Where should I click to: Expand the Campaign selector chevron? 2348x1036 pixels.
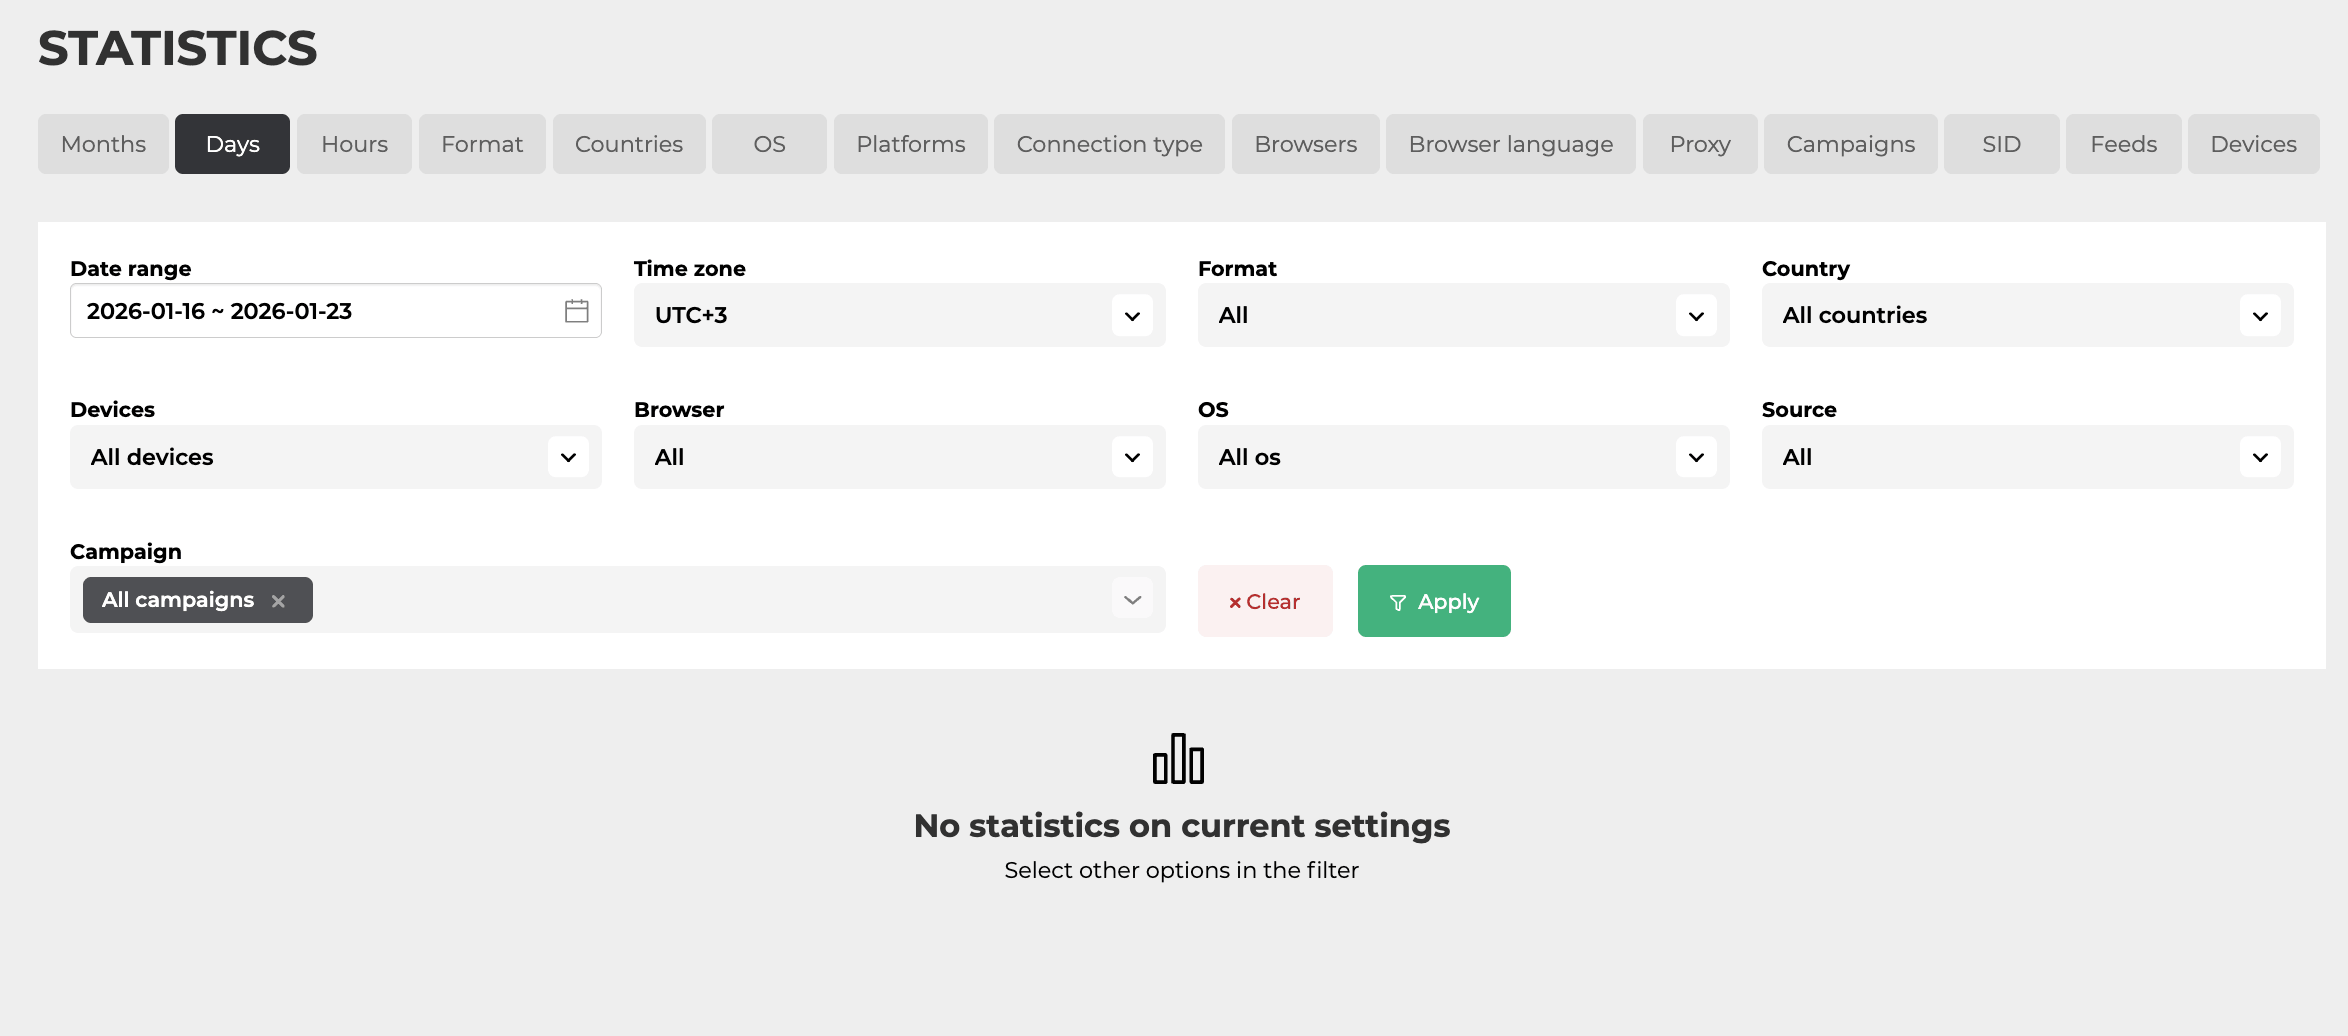click(1132, 600)
